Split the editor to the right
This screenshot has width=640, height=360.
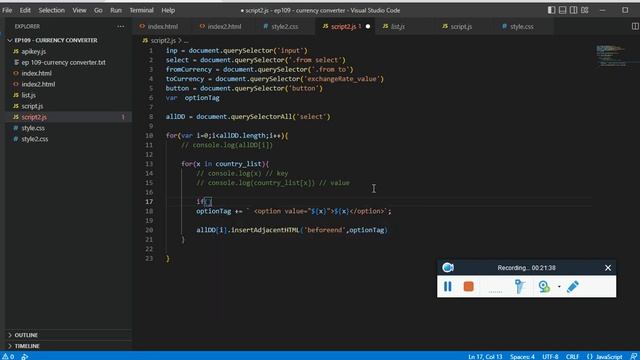click(635, 26)
